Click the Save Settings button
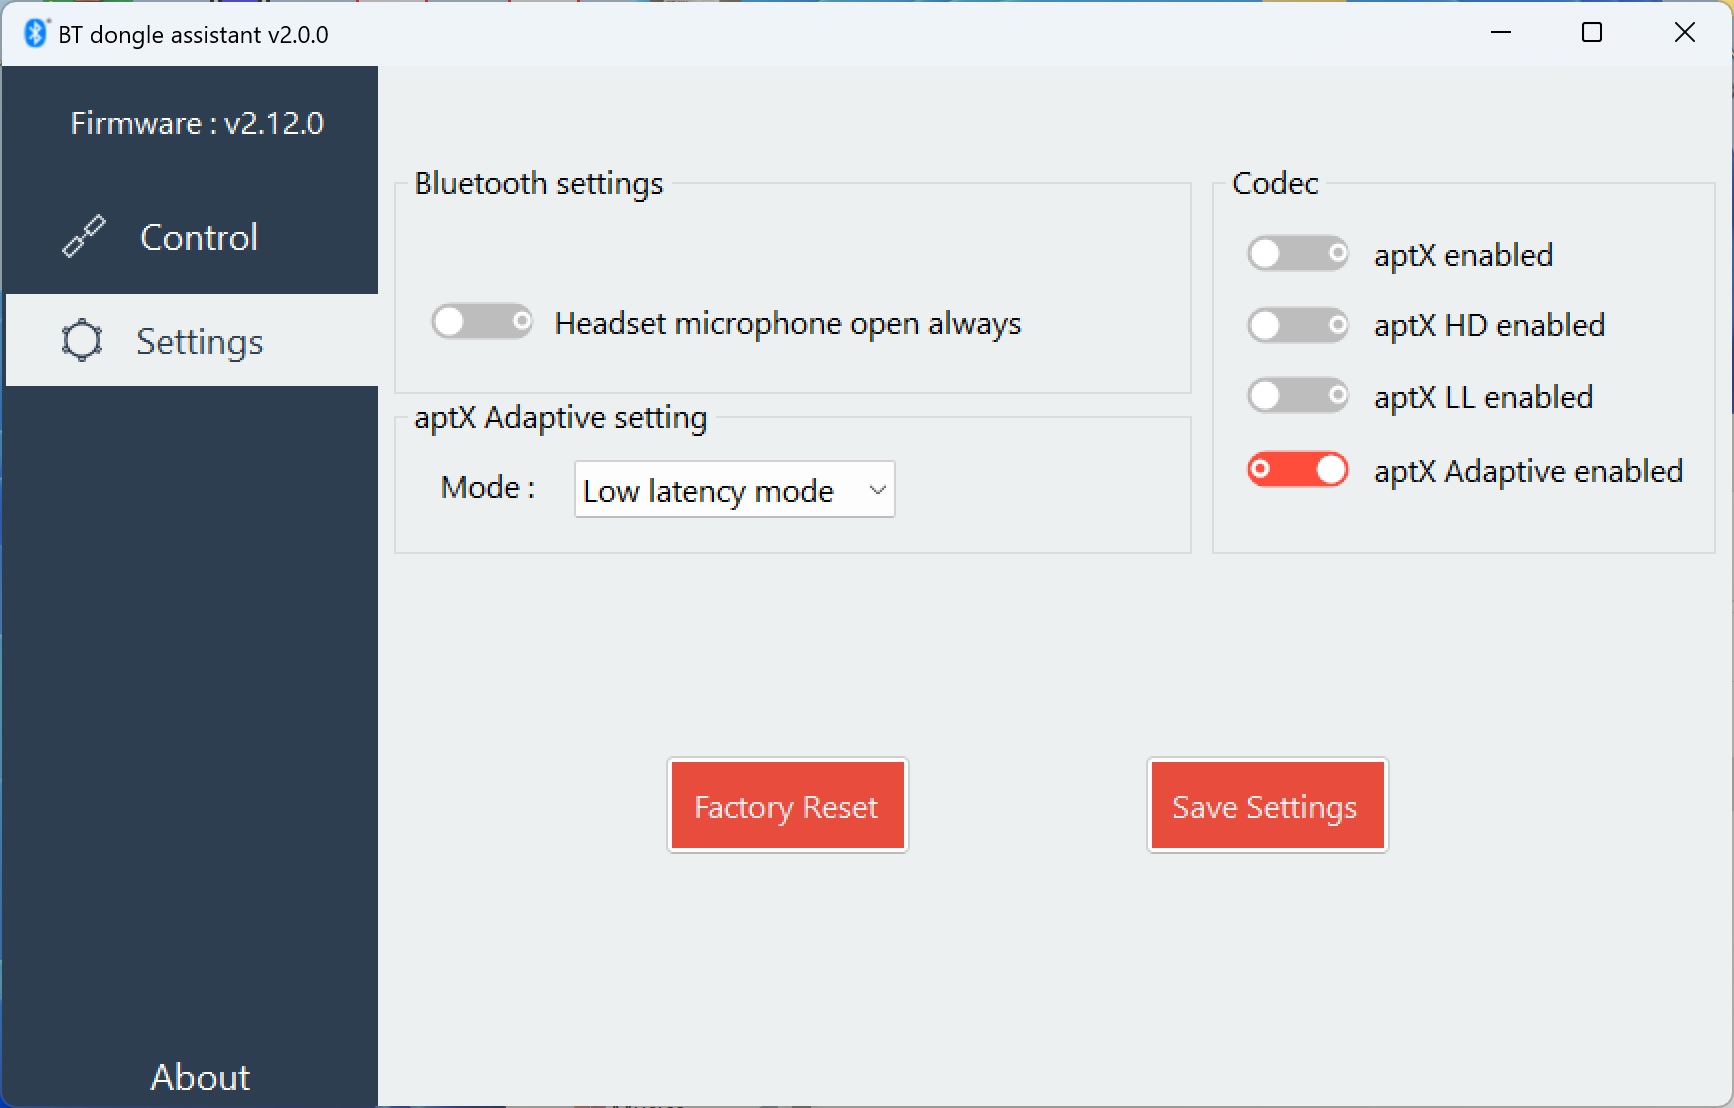 (x=1267, y=805)
